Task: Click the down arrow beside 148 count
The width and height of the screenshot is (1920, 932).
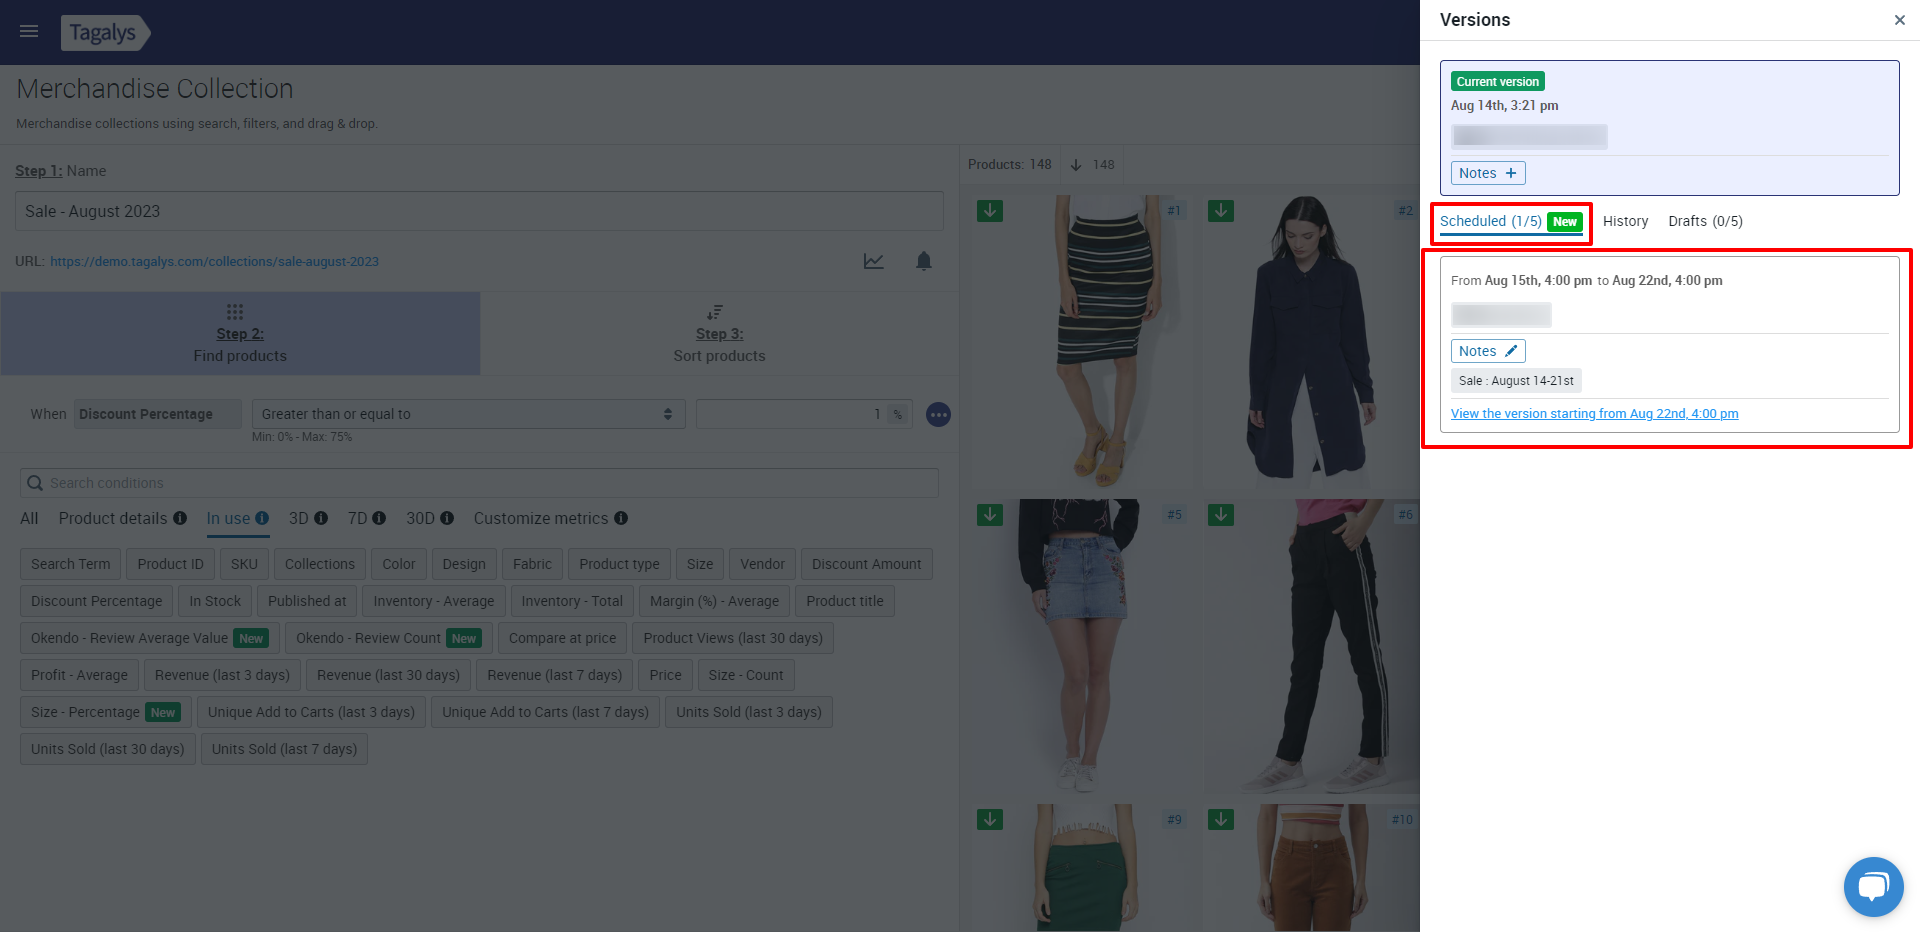Action: coord(1076,165)
